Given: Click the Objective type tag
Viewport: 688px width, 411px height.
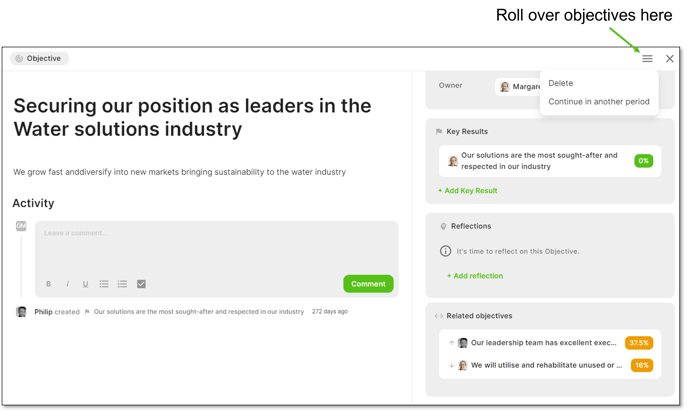Looking at the screenshot, I should pos(39,59).
